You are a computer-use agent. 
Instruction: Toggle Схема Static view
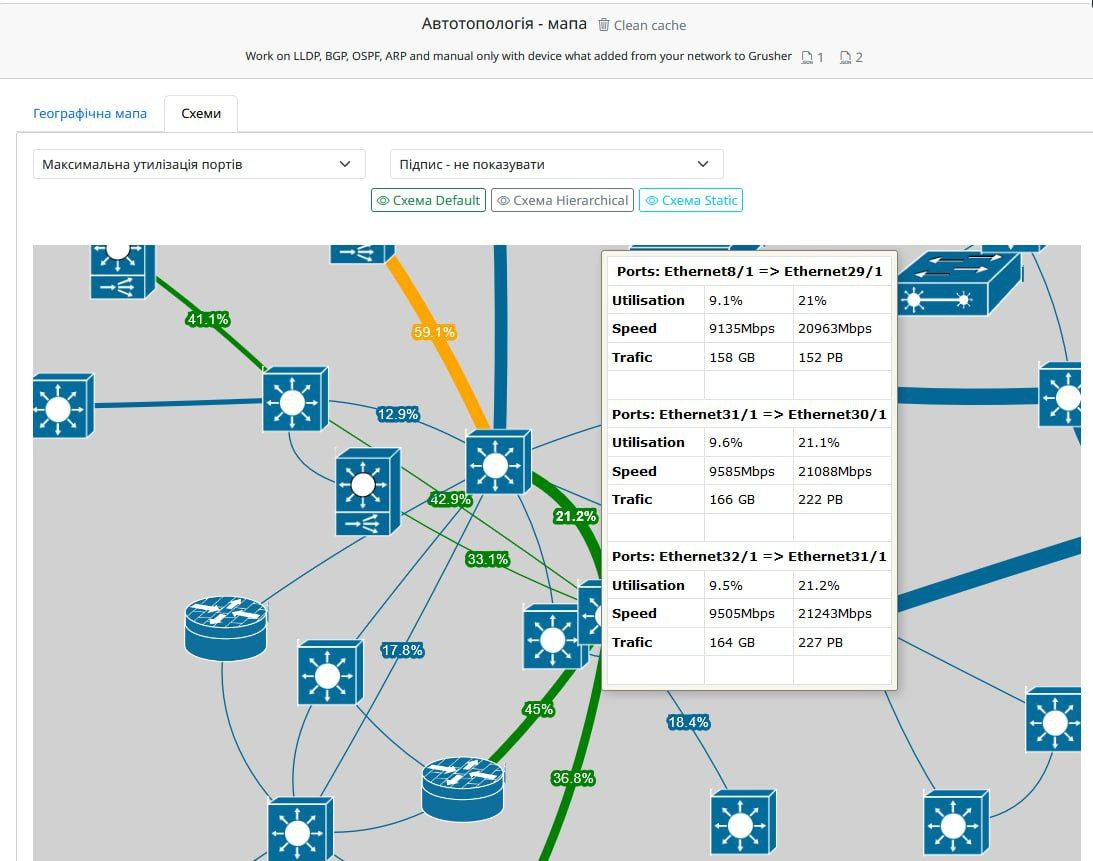click(691, 200)
